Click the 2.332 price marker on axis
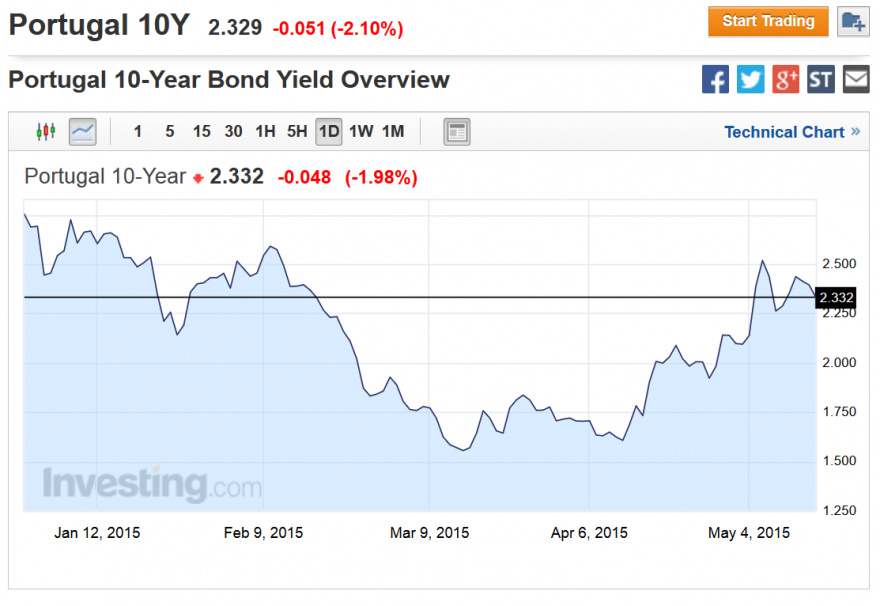Screen dimensions: 880x606 click(836, 297)
